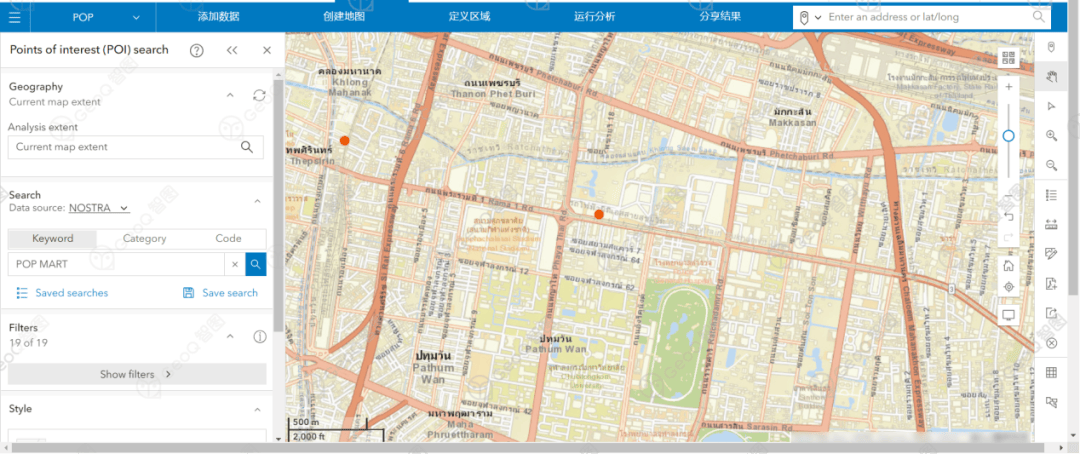
Task: Refresh the Geography extent
Action: pyautogui.click(x=259, y=95)
